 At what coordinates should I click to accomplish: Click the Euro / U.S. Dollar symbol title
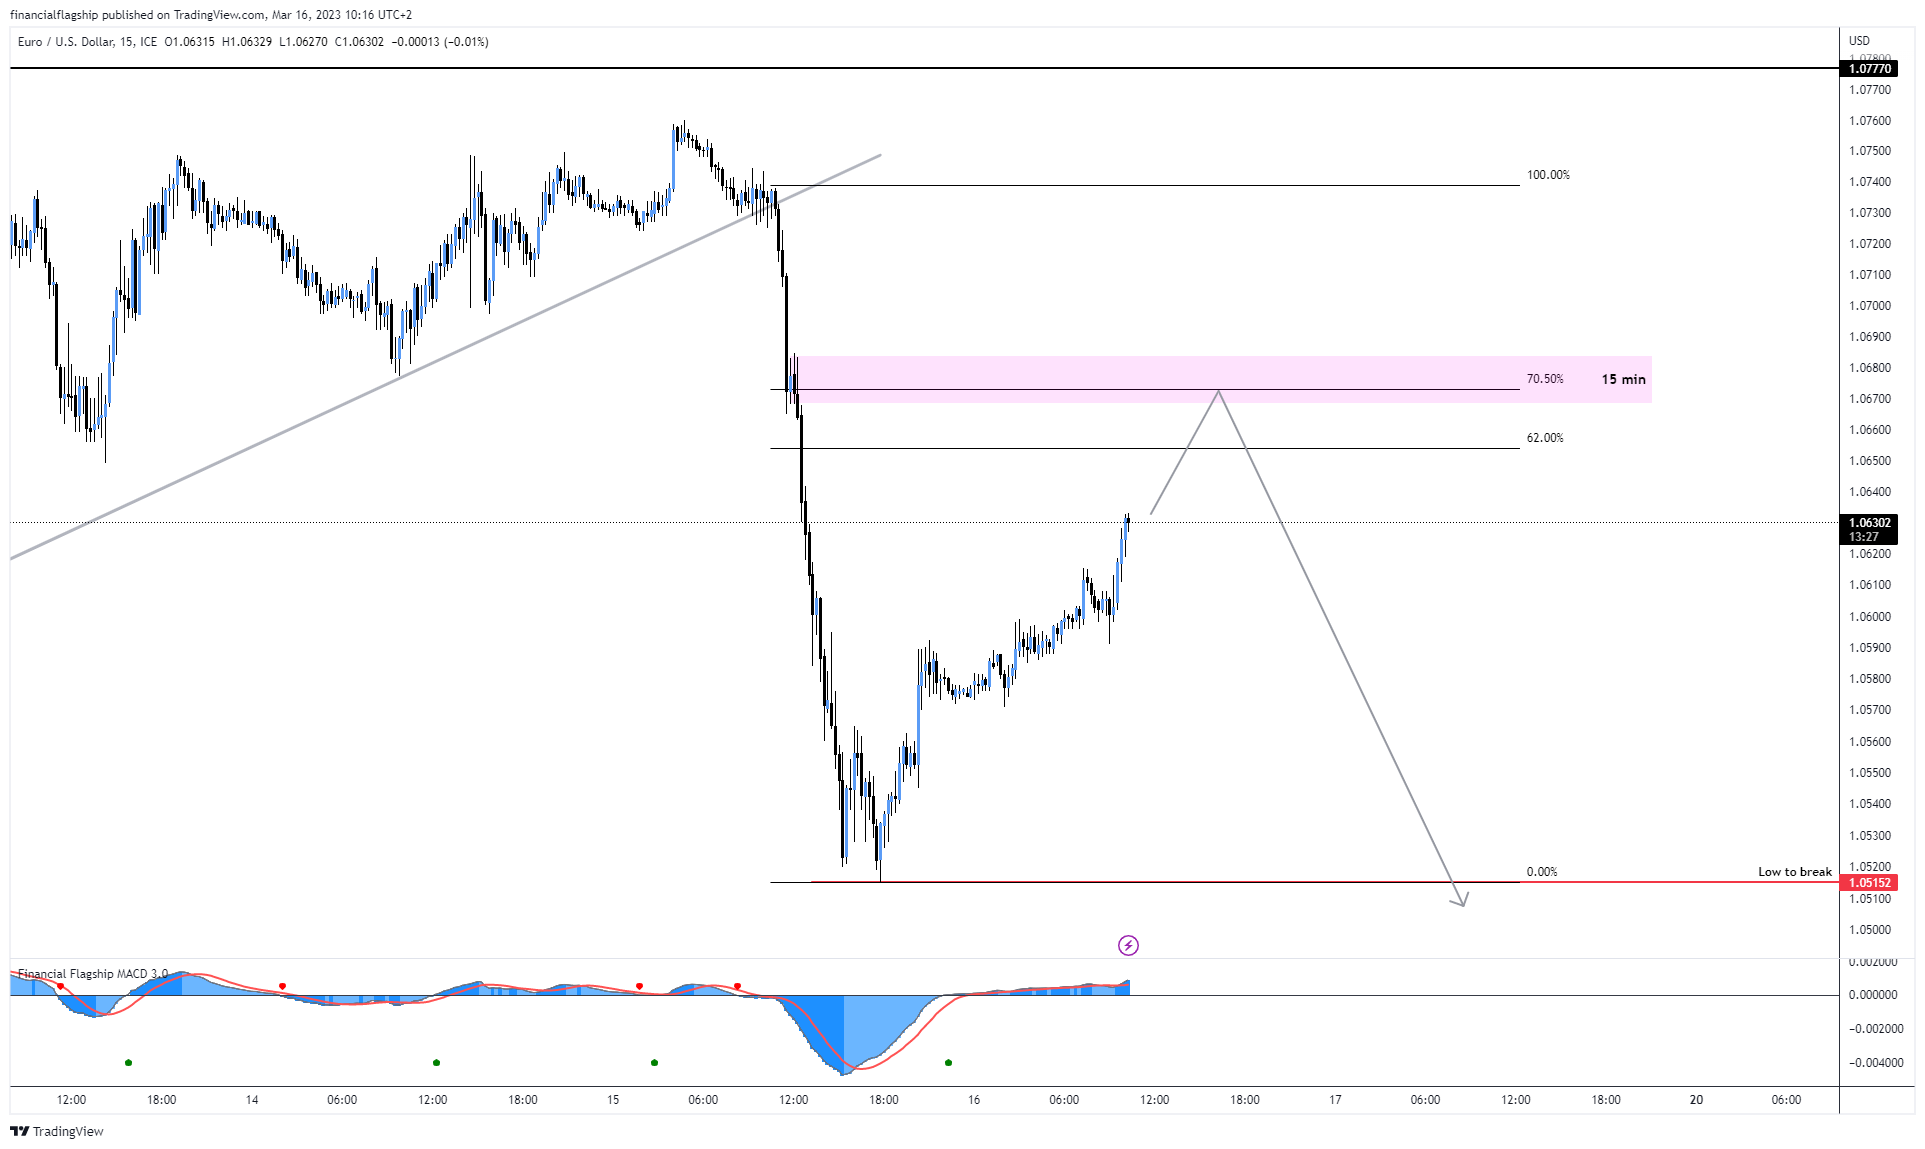coord(65,42)
